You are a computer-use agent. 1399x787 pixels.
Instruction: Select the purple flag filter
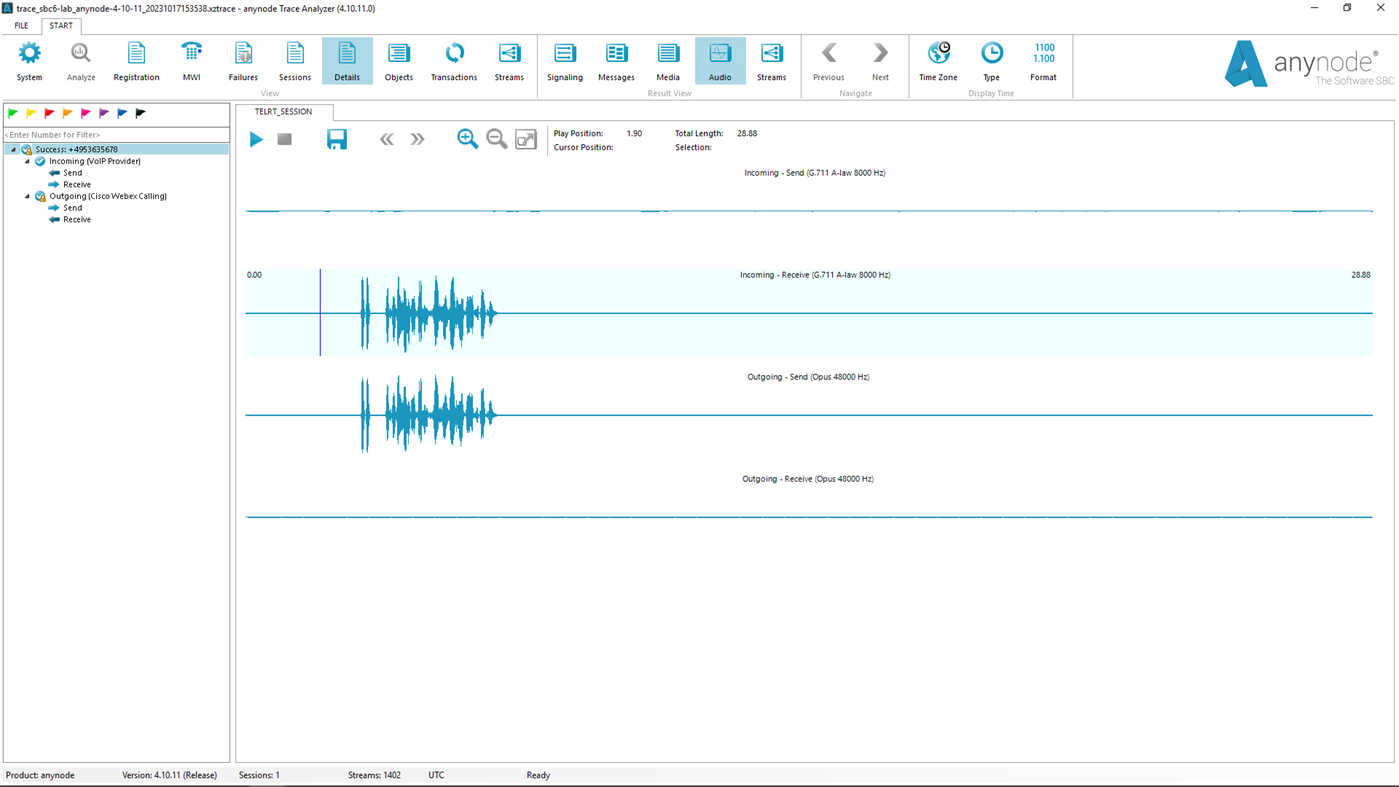coord(103,112)
